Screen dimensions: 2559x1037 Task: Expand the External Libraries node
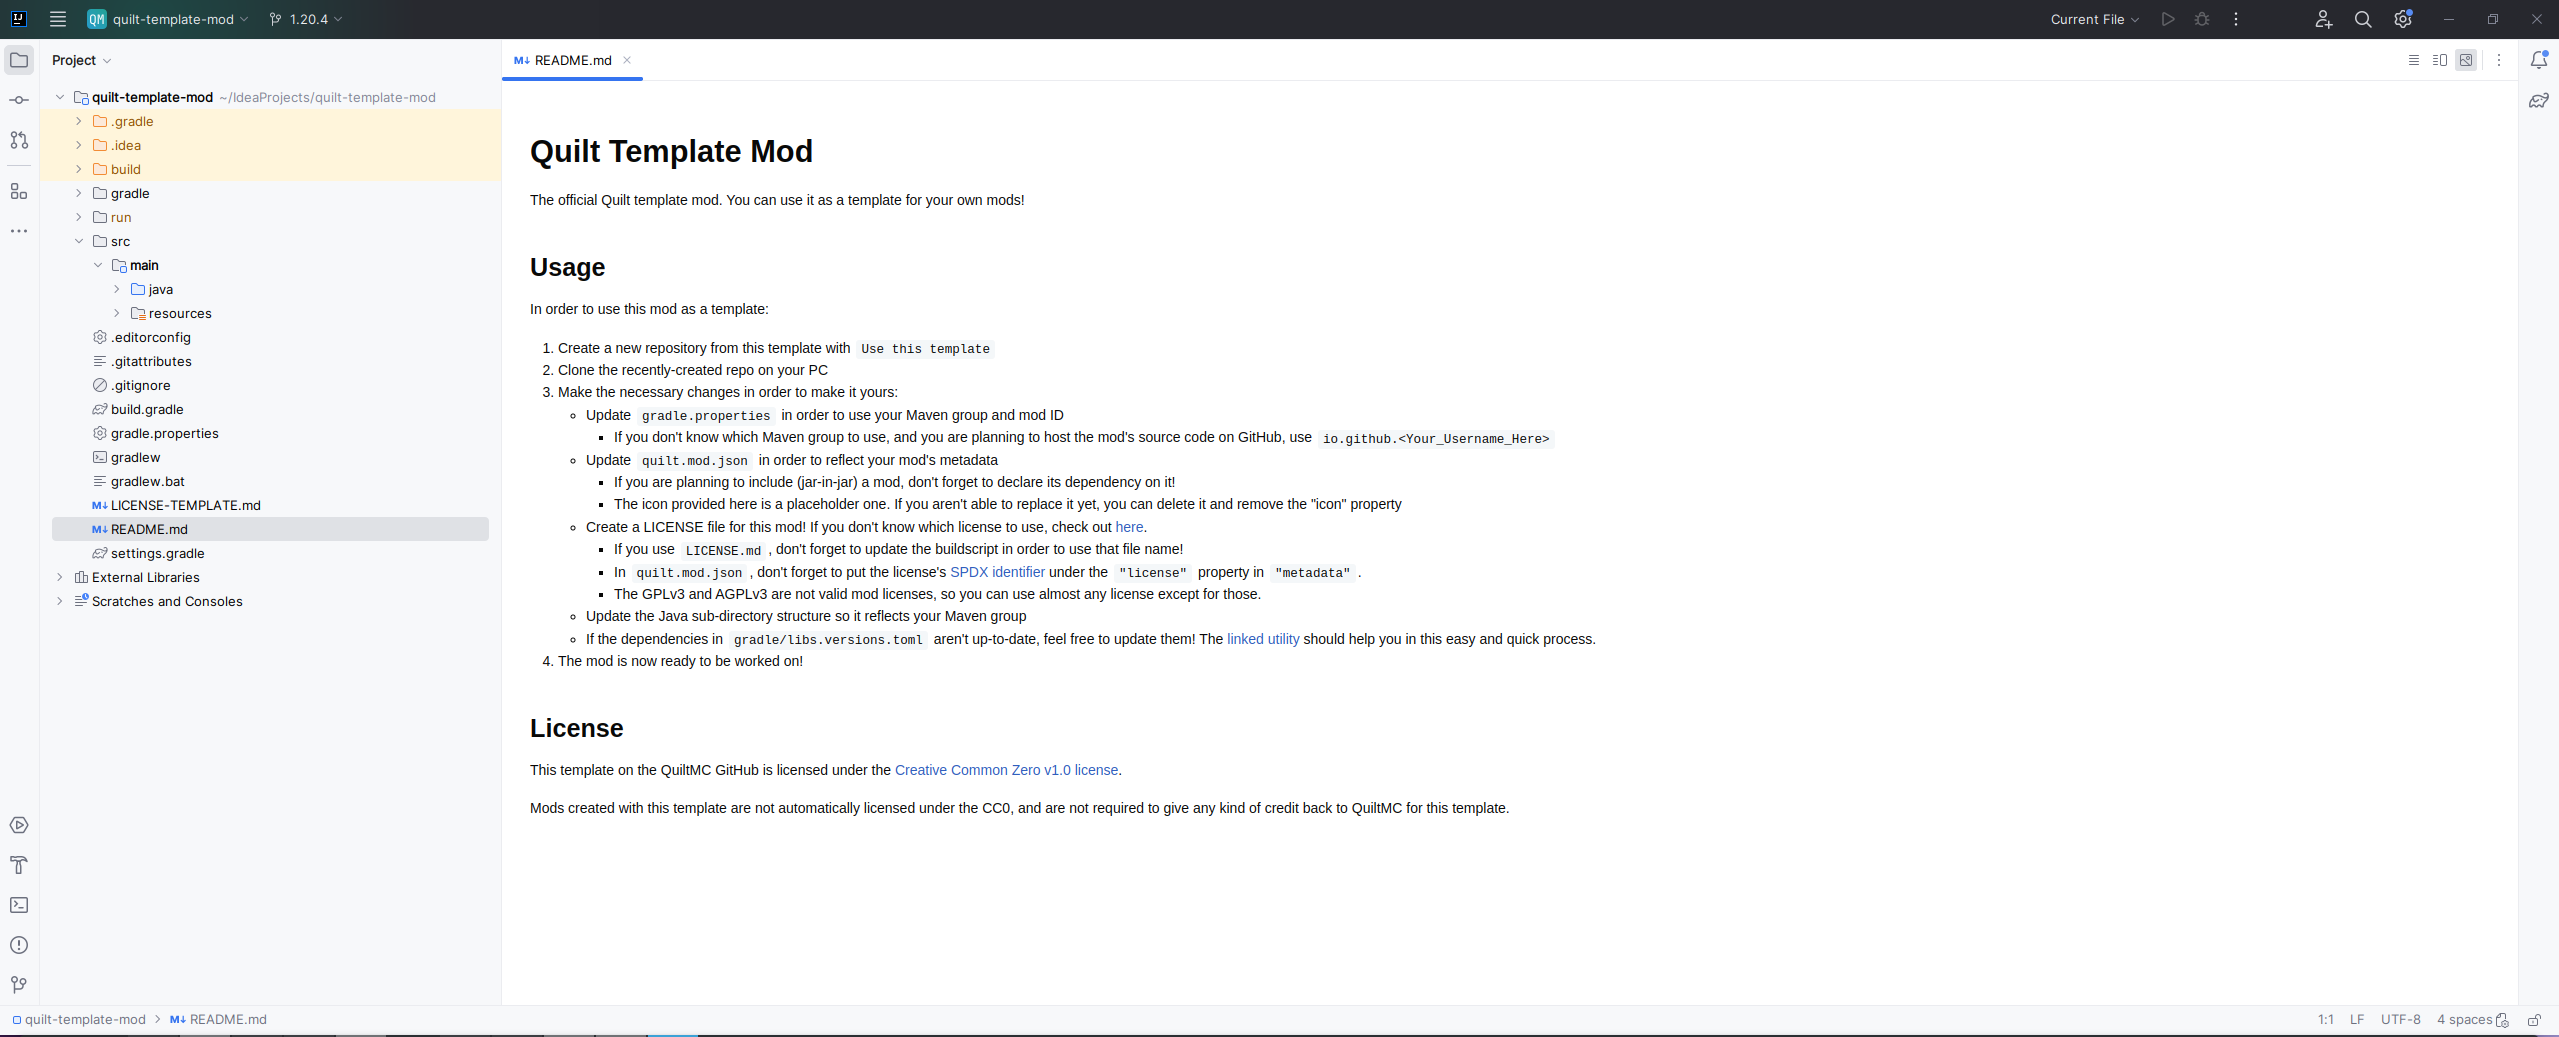point(59,577)
